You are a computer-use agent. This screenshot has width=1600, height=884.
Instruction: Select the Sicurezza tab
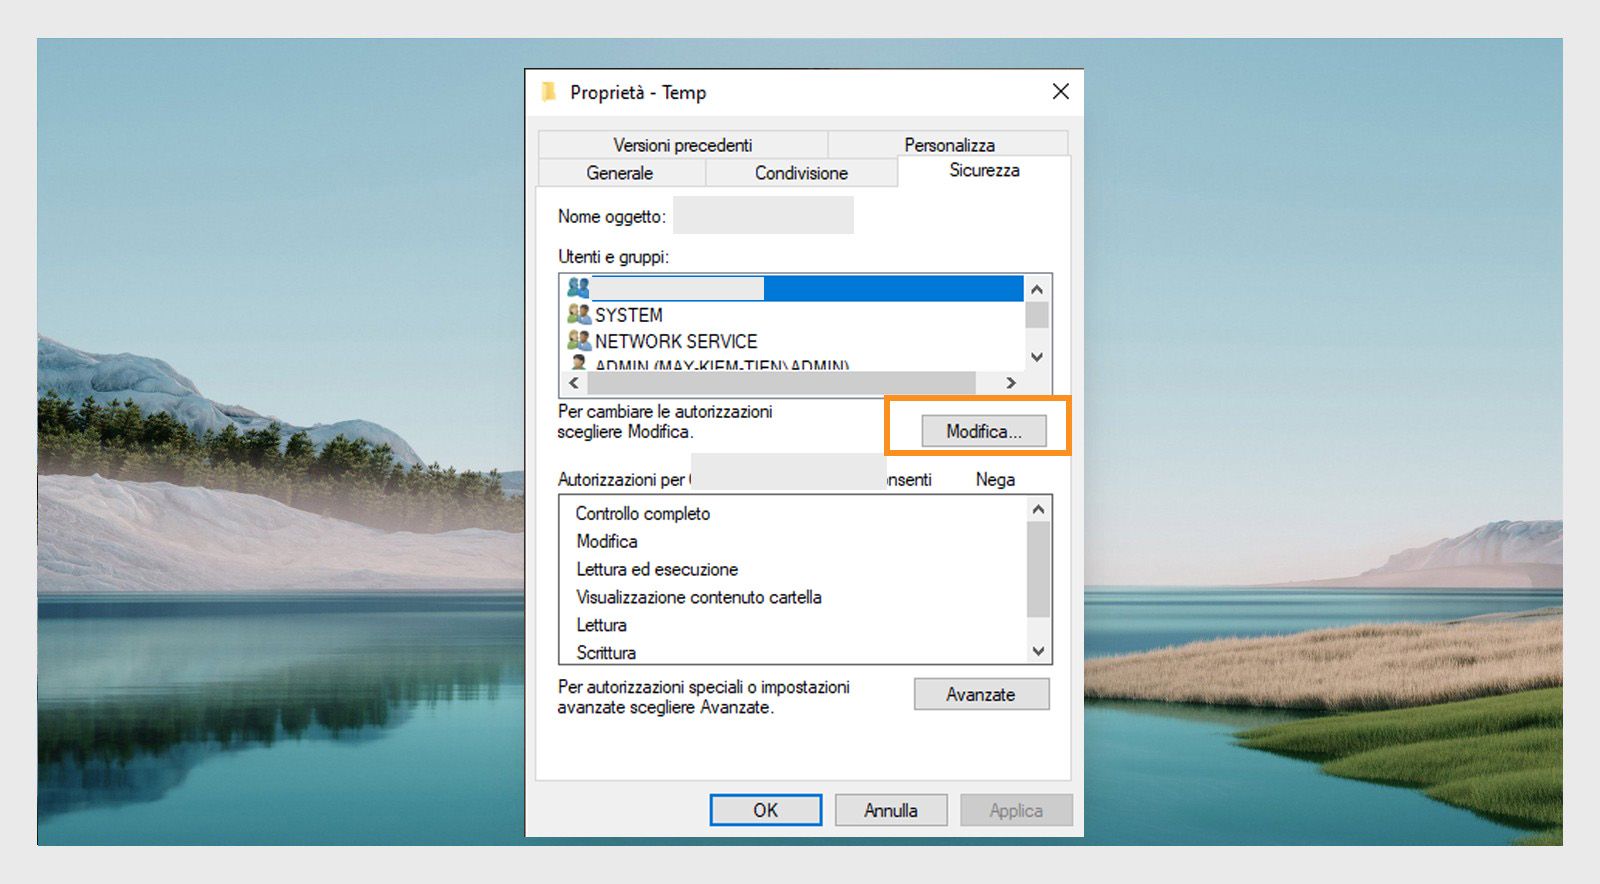984,170
